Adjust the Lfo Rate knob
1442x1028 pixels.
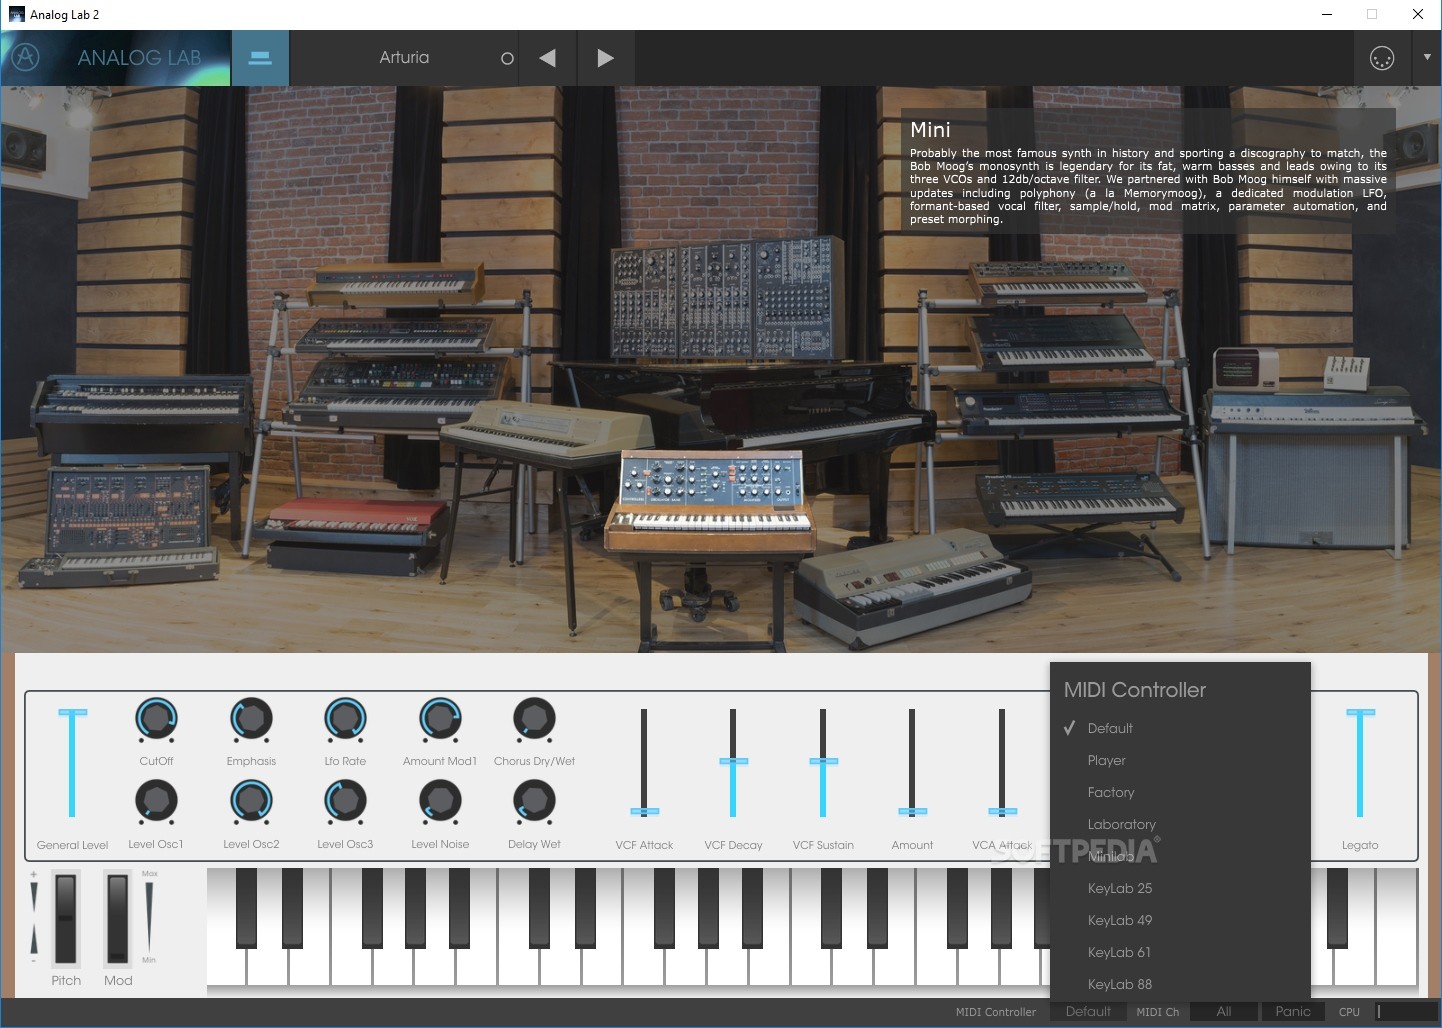coord(345,718)
